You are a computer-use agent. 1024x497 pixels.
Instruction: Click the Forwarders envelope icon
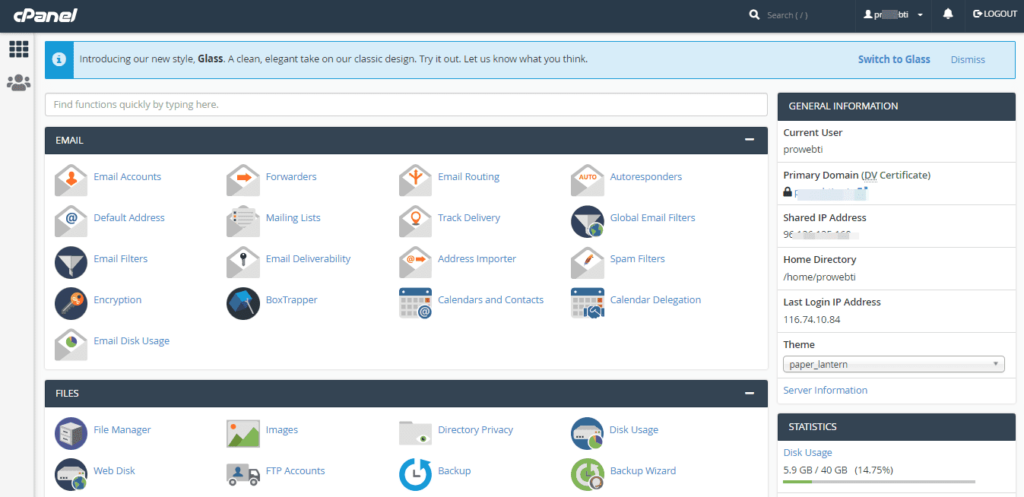(243, 180)
